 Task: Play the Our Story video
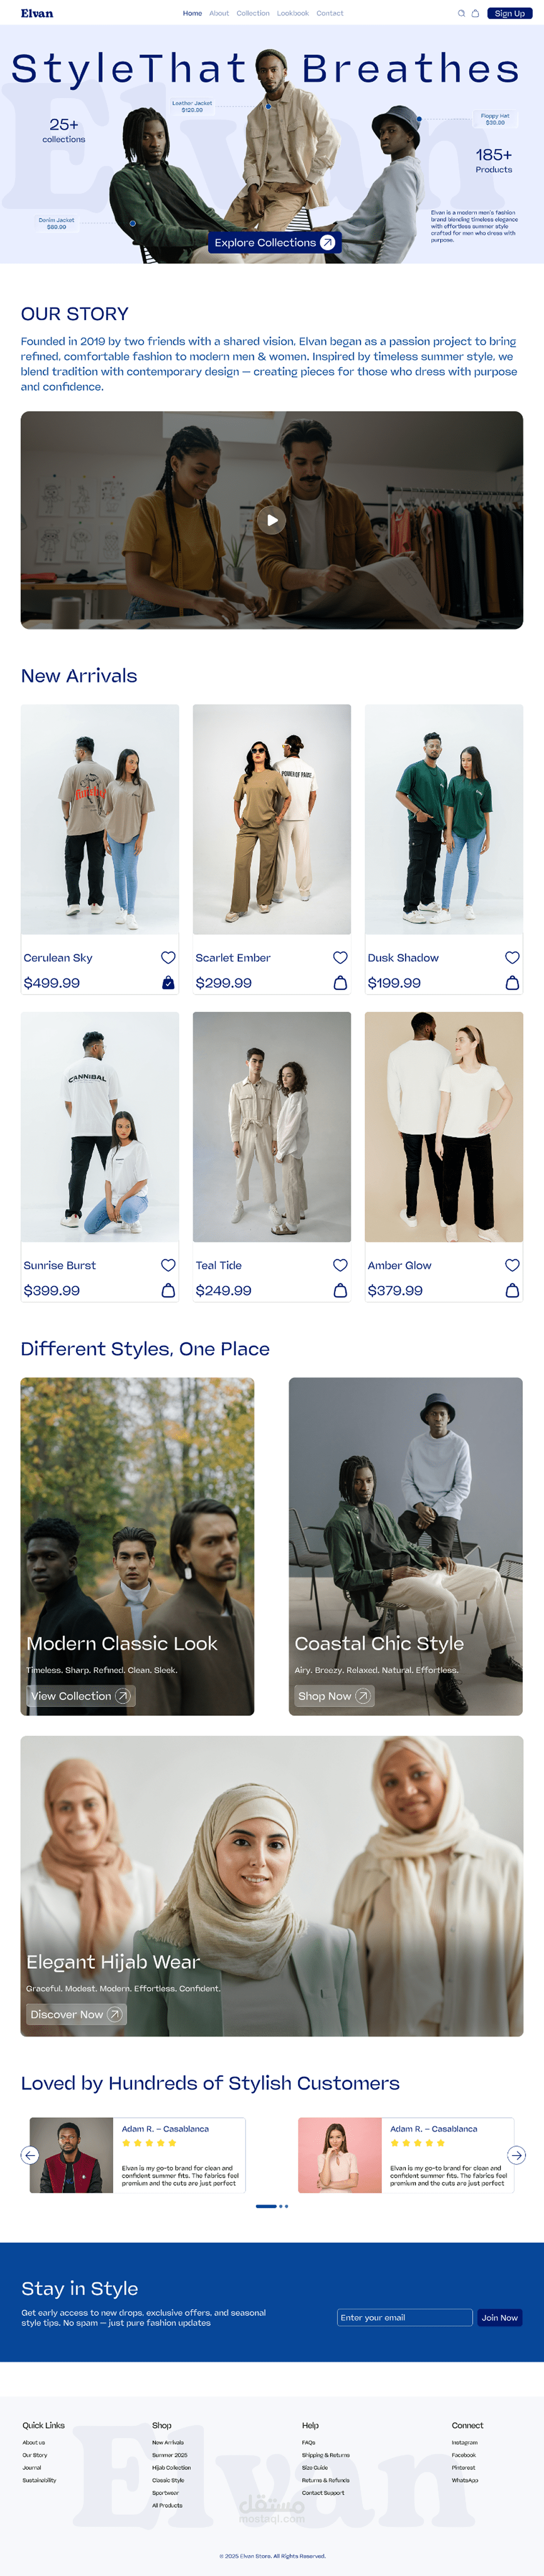[x=272, y=520]
